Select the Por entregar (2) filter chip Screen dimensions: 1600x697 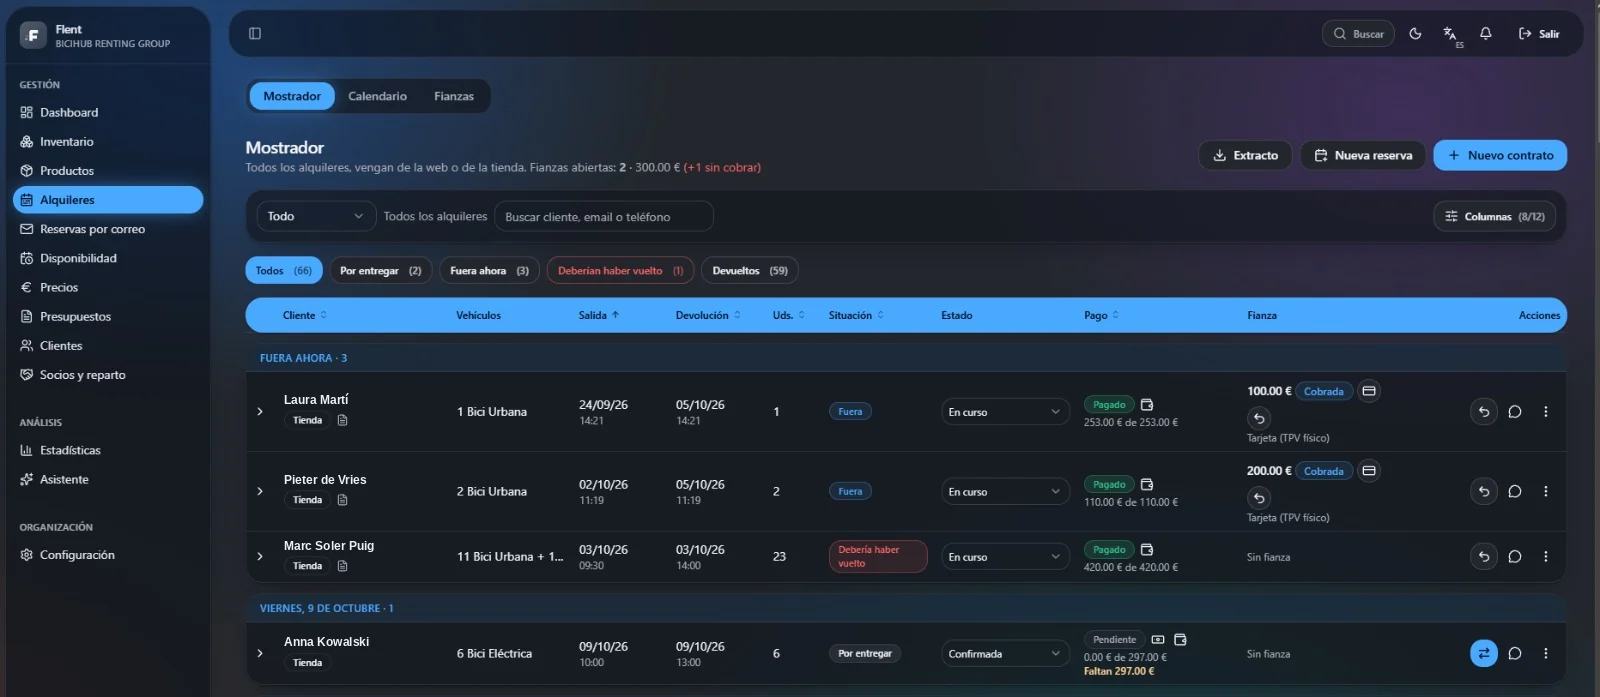pyautogui.click(x=380, y=271)
